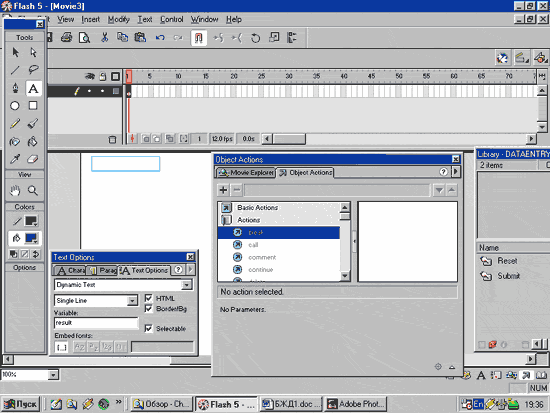Click the Rotate toolbar icon
The width and height of the screenshot is (550, 413).
[255, 38]
